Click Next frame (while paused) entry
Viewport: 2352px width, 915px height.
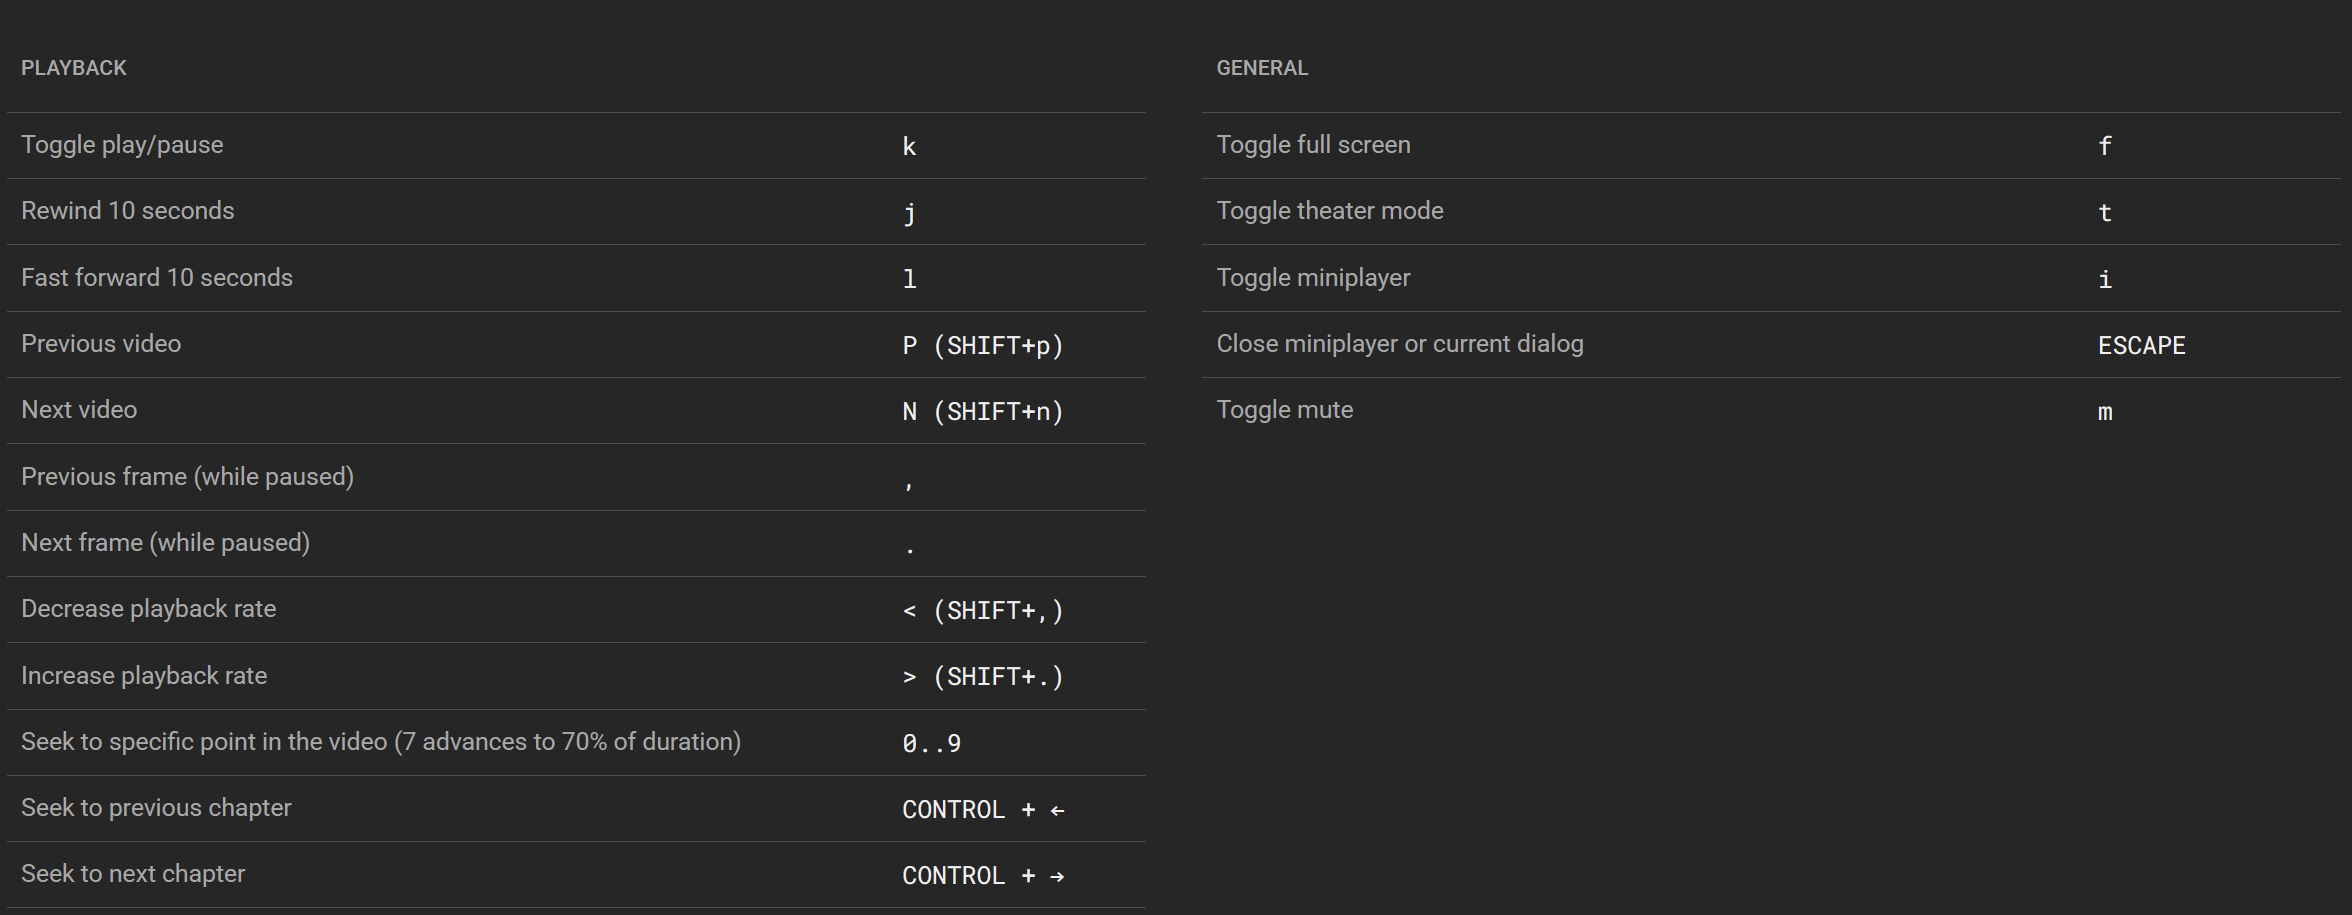(576, 544)
